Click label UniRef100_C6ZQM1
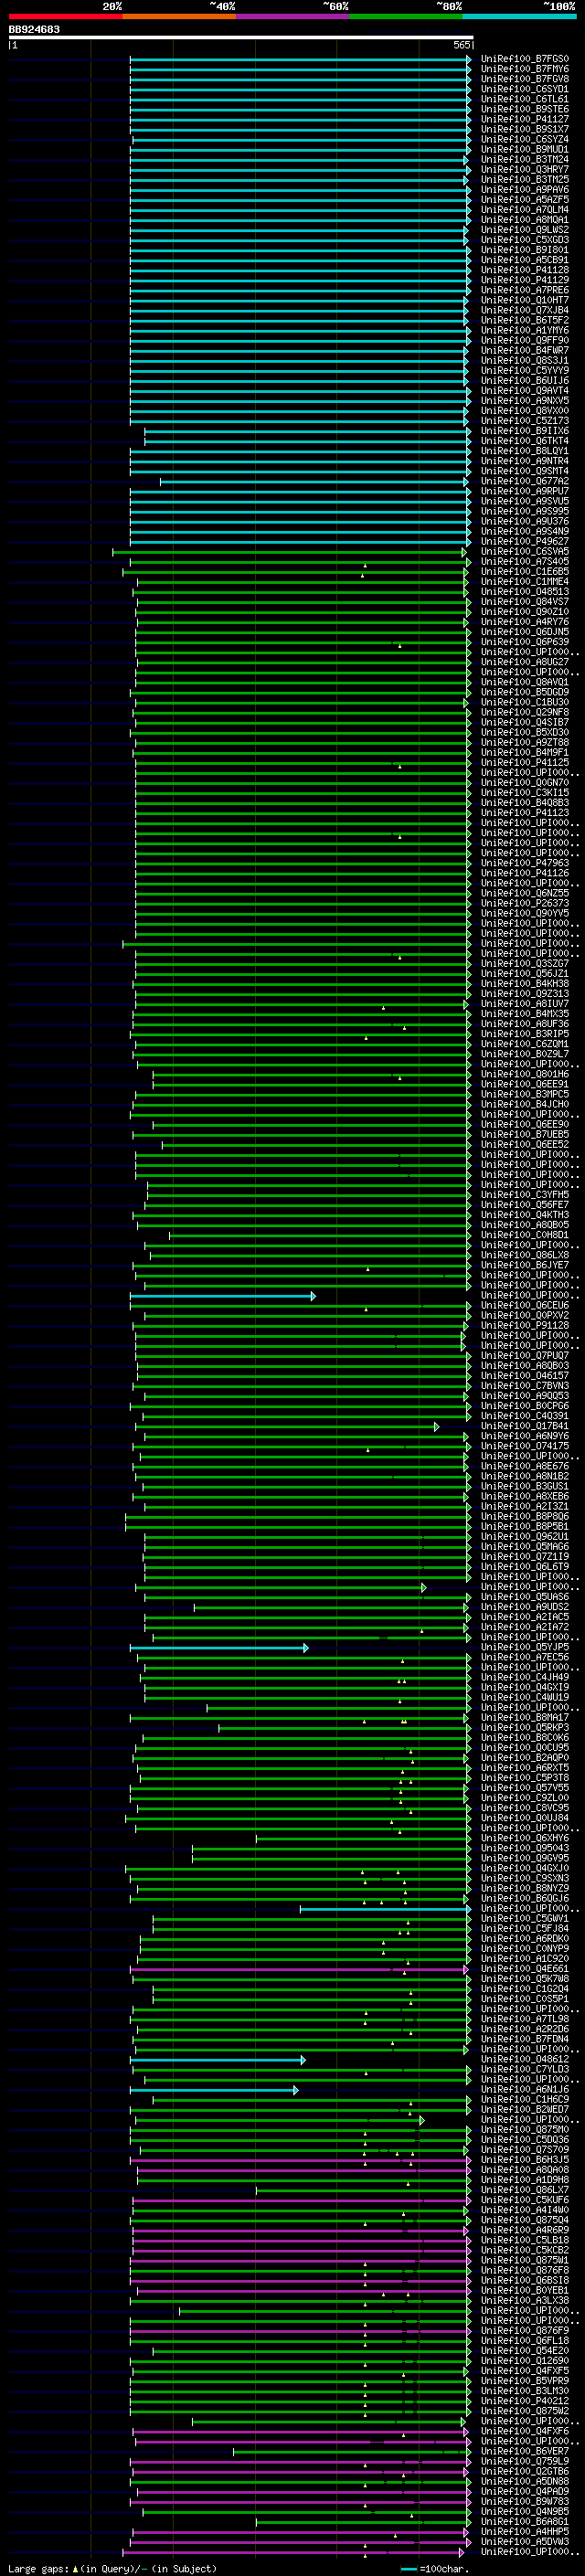This screenshot has width=585, height=2576. click(525, 1043)
